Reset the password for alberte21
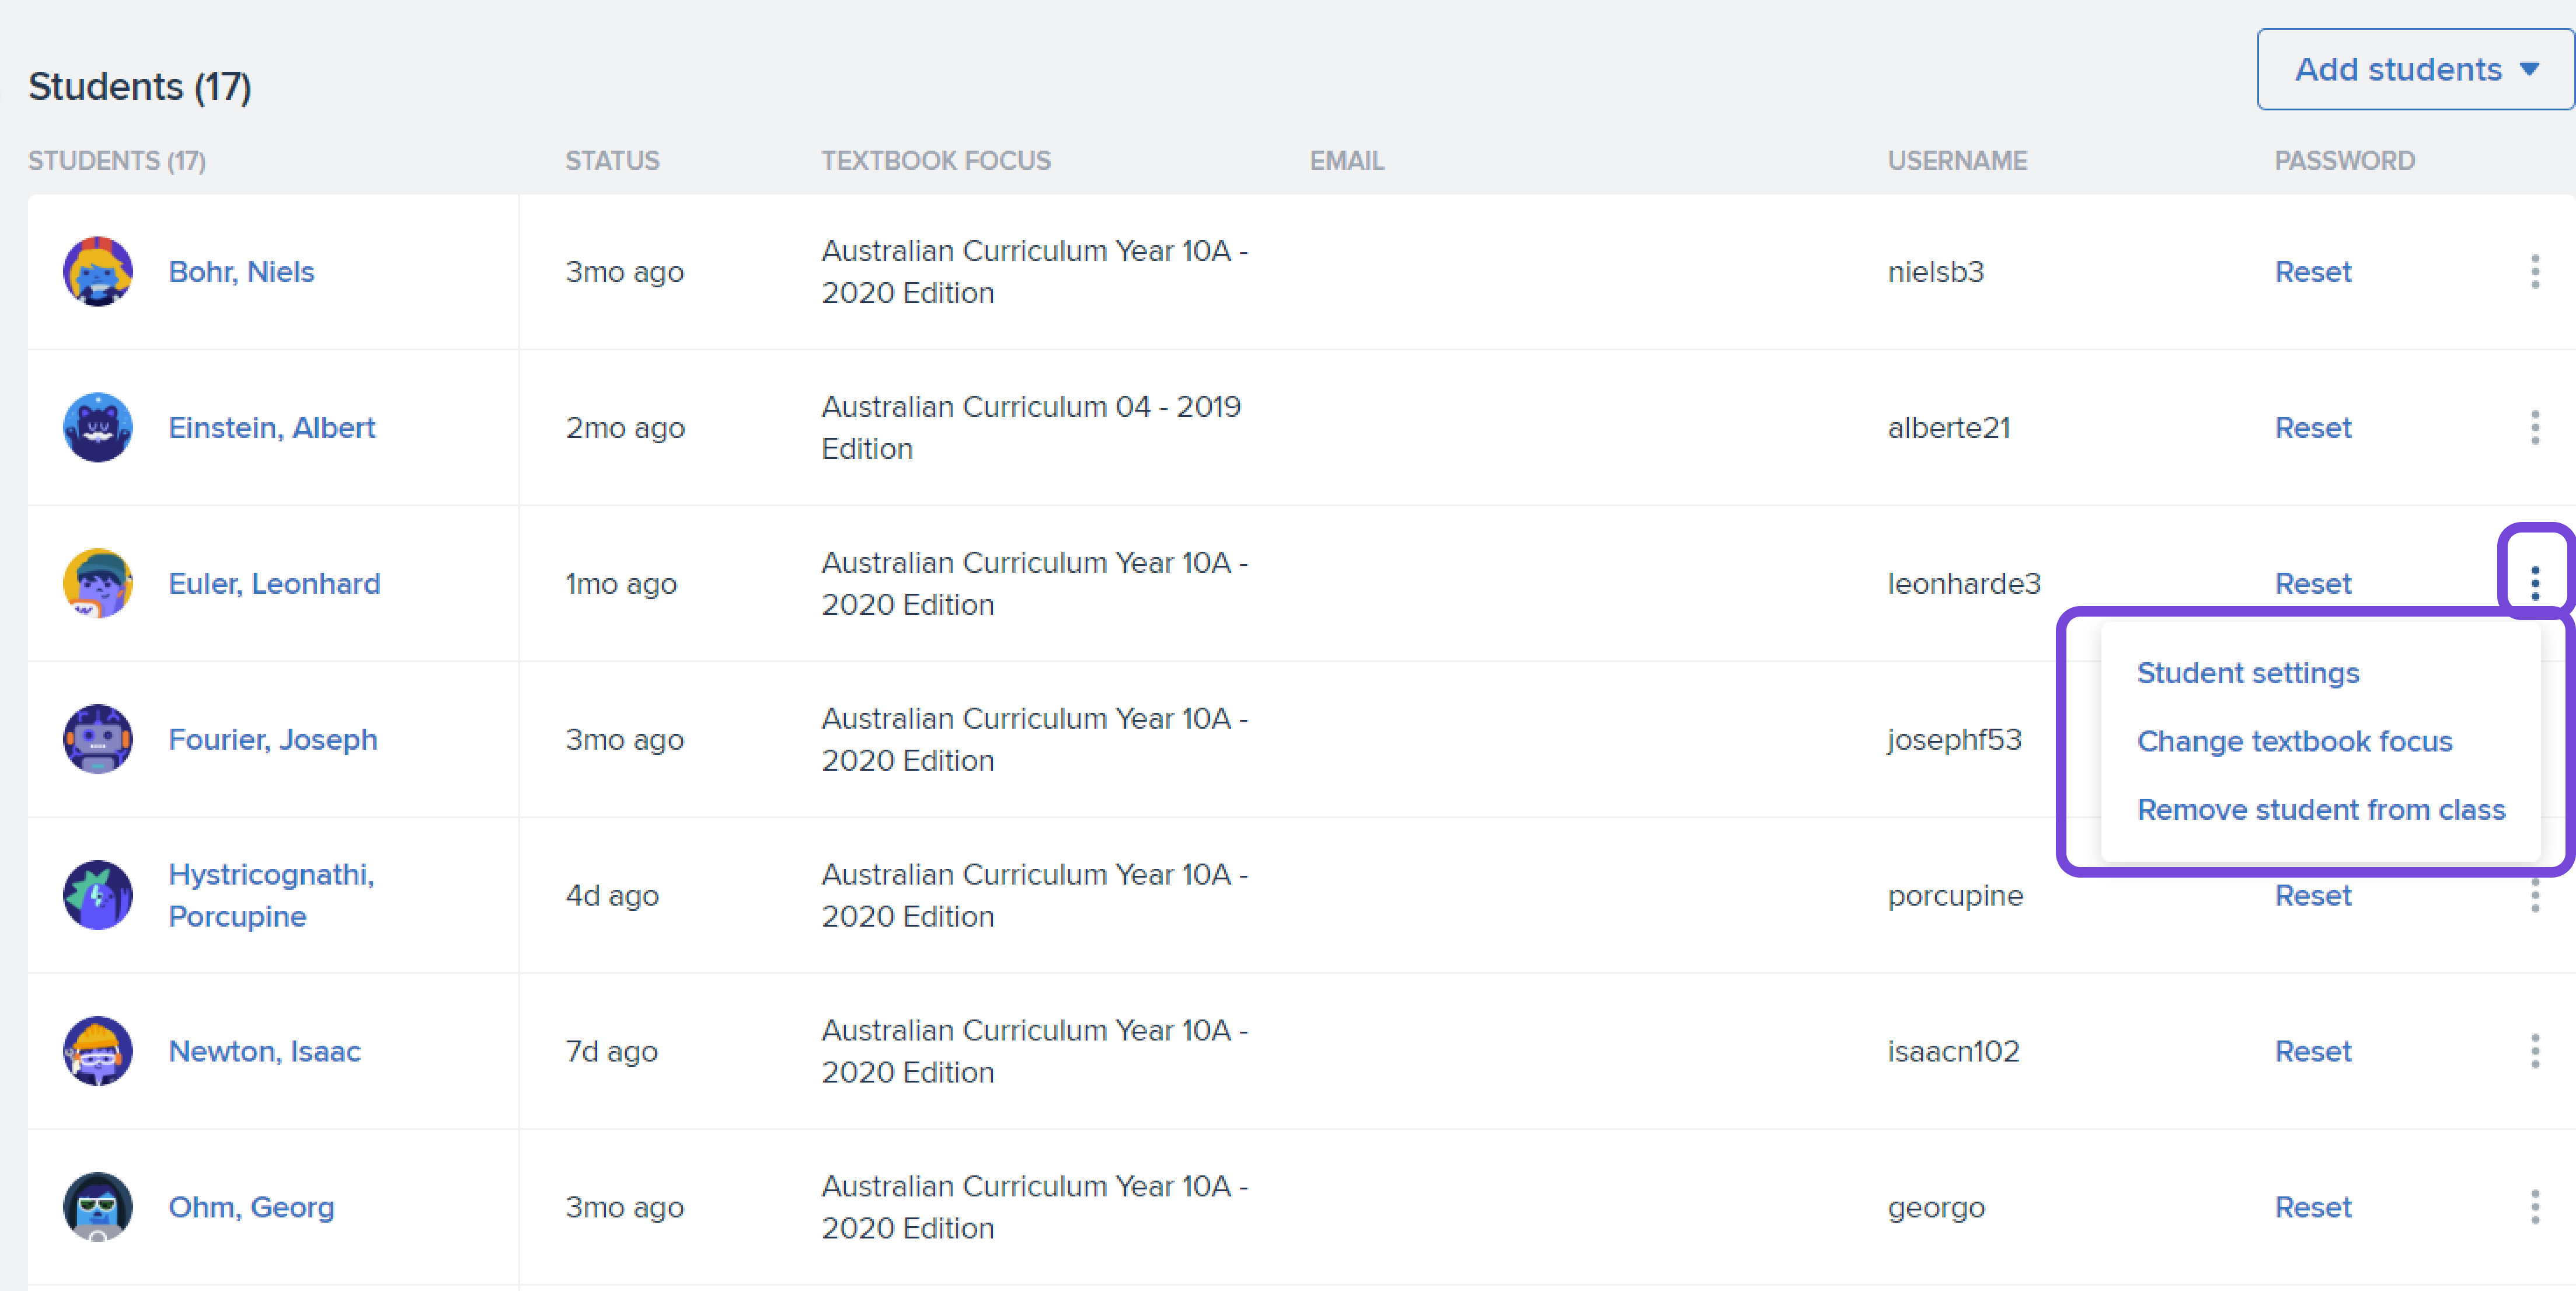This screenshot has width=2576, height=1291. click(x=2313, y=427)
